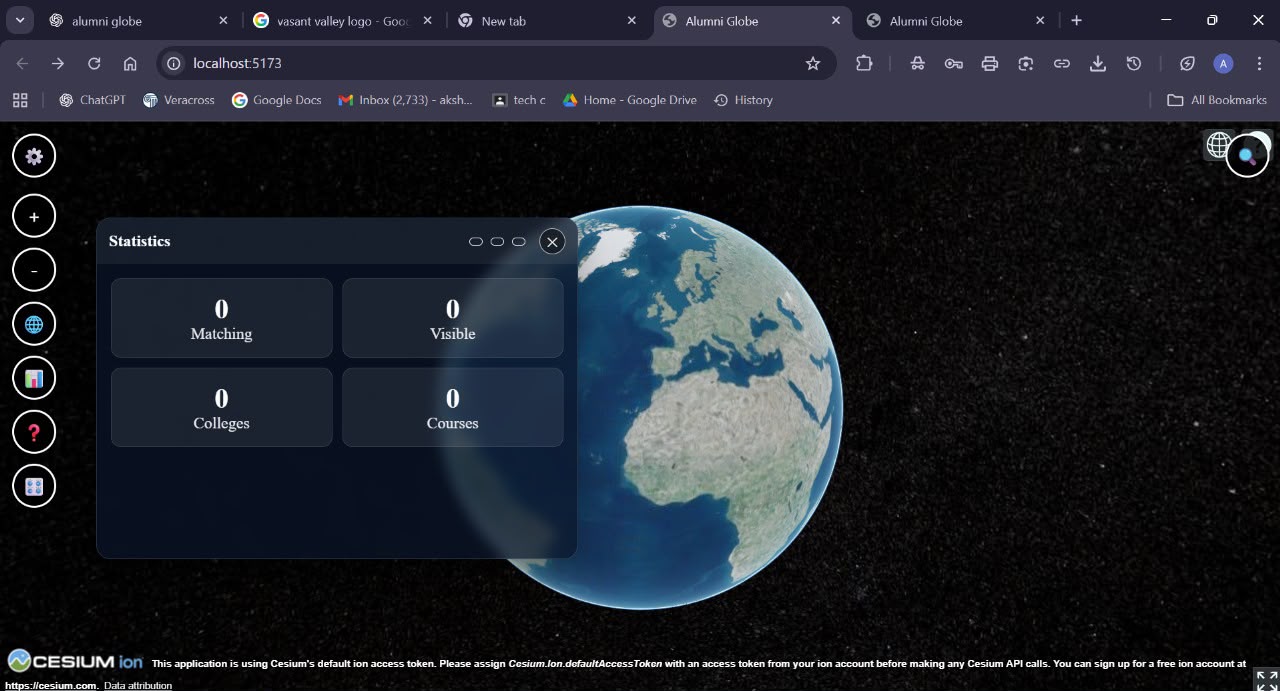Open the apps grid in the bookmarks bar
The height and width of the screenshot is (691, 1280).
[x=20, y=100]
